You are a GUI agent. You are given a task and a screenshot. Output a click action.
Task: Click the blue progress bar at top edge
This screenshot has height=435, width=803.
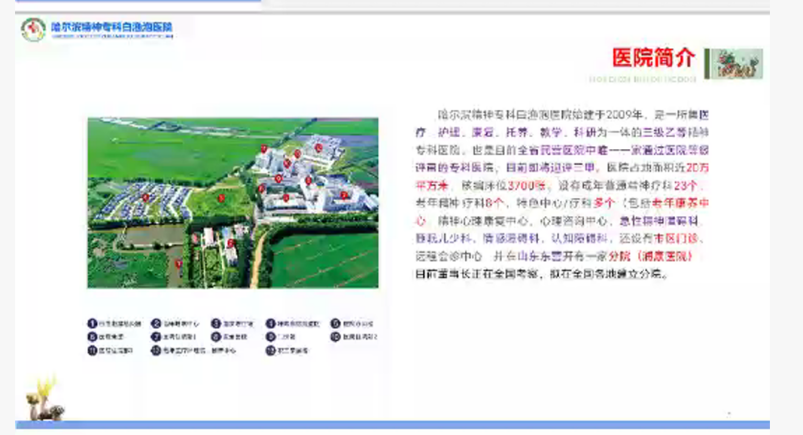coord(132,1)
